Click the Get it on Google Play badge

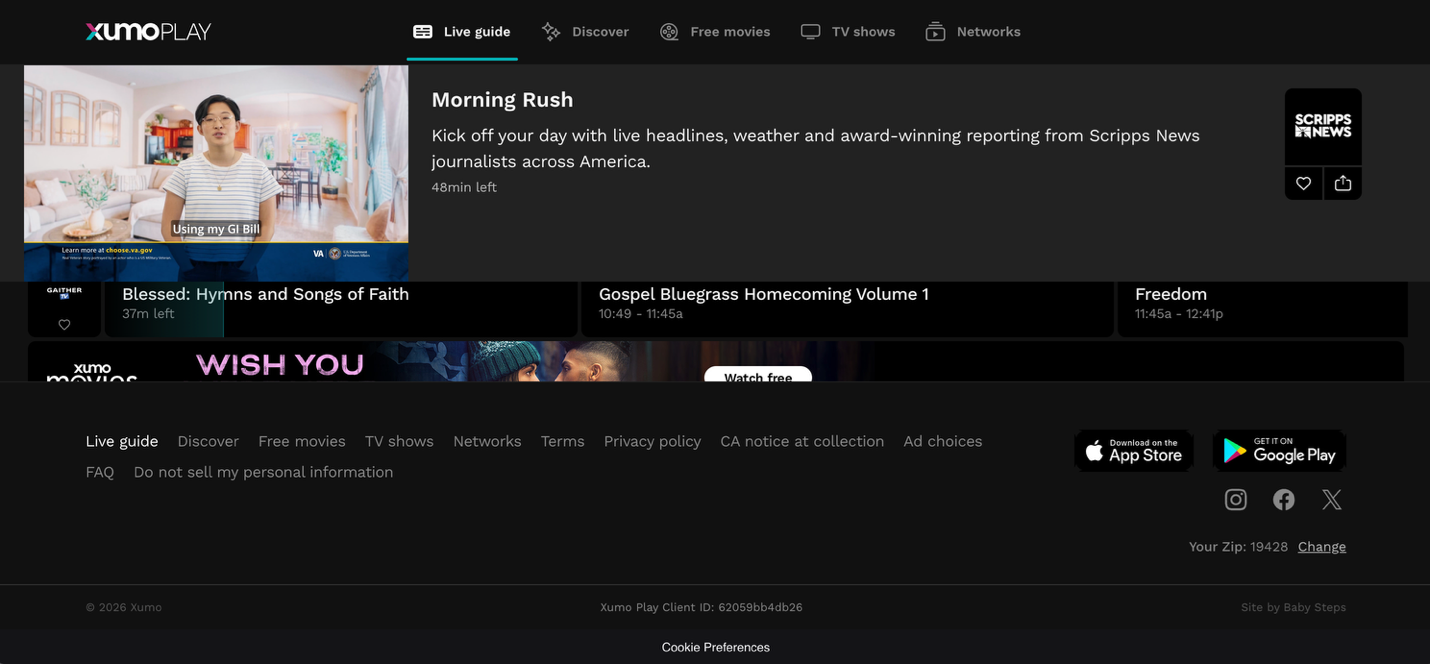click(1279, 451)
